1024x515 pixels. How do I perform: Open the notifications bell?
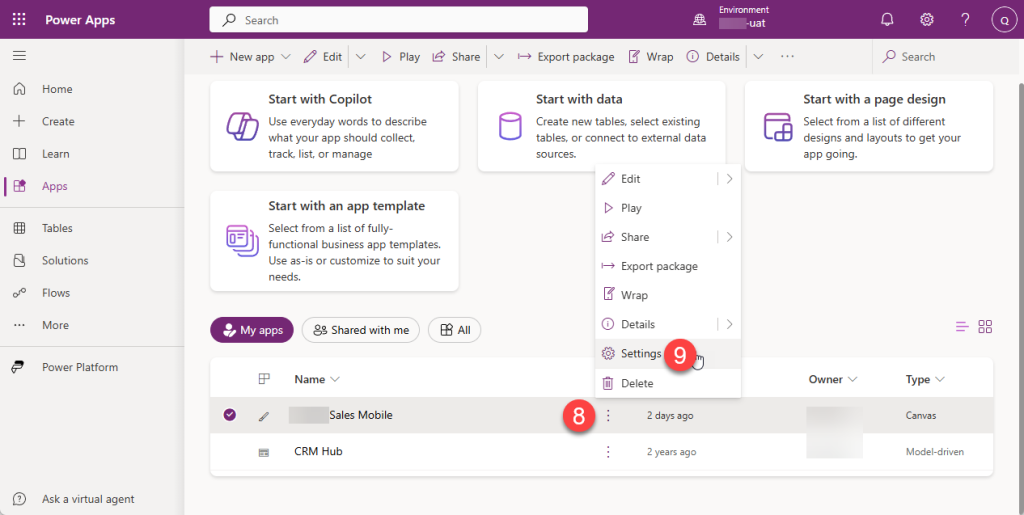pyautogui.click(x=887, y=20)
